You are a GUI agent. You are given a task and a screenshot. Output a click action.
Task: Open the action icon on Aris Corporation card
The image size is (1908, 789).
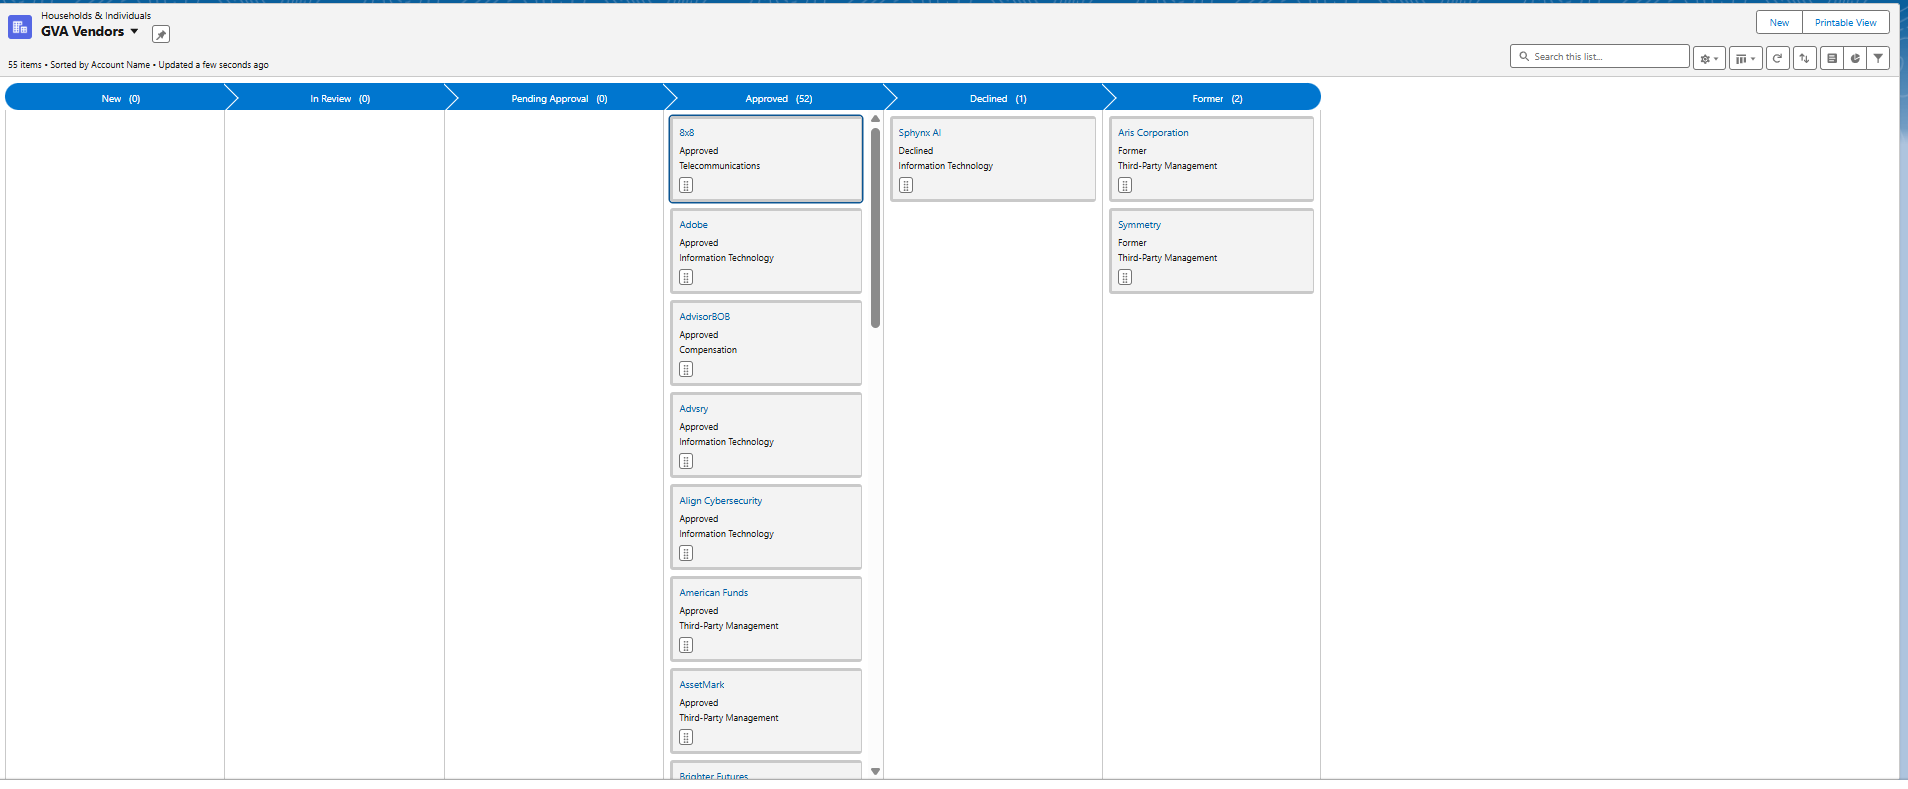pos(1125,185)
